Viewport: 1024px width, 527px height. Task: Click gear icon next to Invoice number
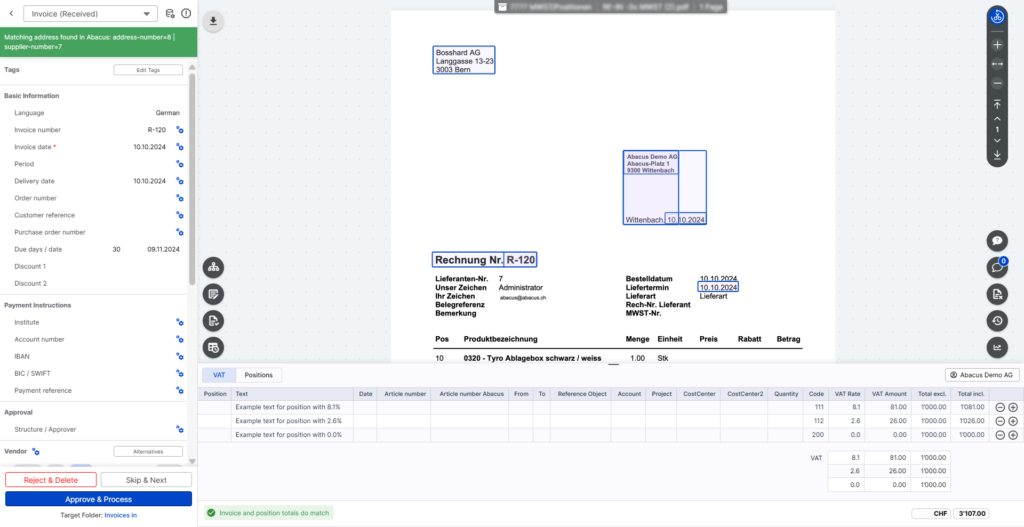point(180,130)
